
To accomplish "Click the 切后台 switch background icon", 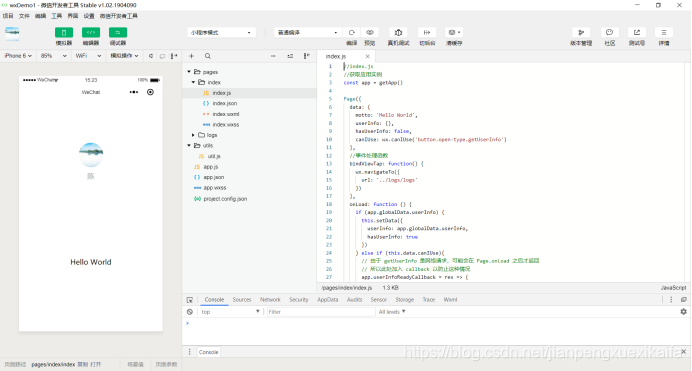I will (x=427, y=33).
